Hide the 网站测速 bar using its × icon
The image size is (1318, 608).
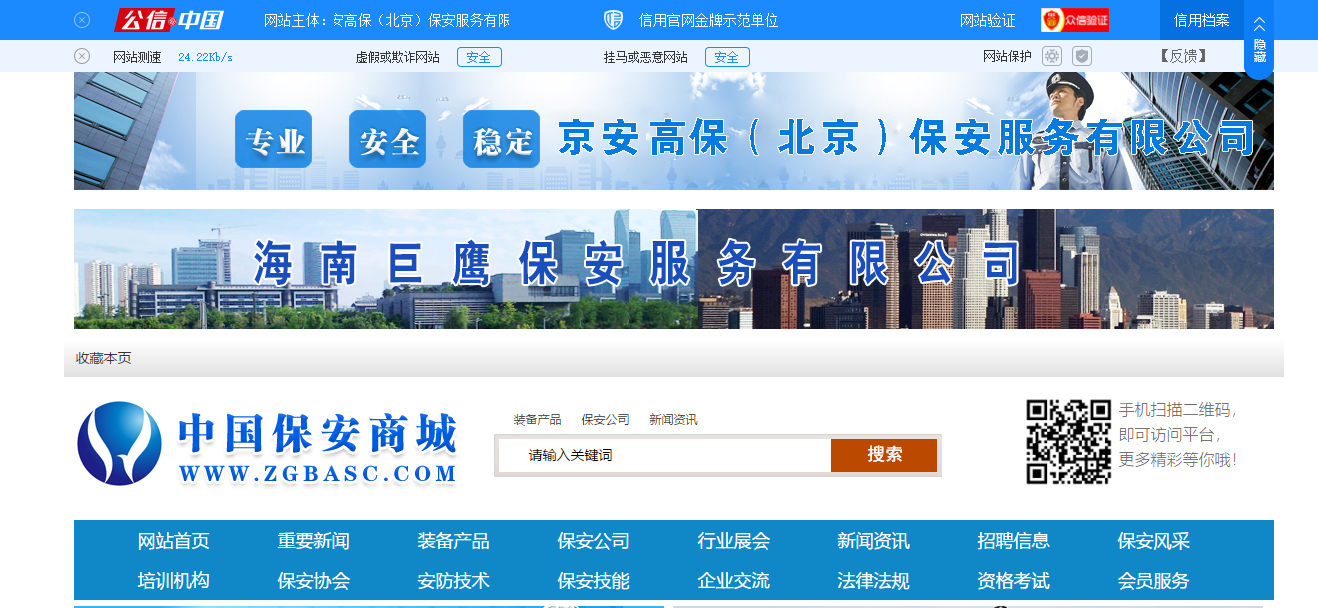click(82, 55)
